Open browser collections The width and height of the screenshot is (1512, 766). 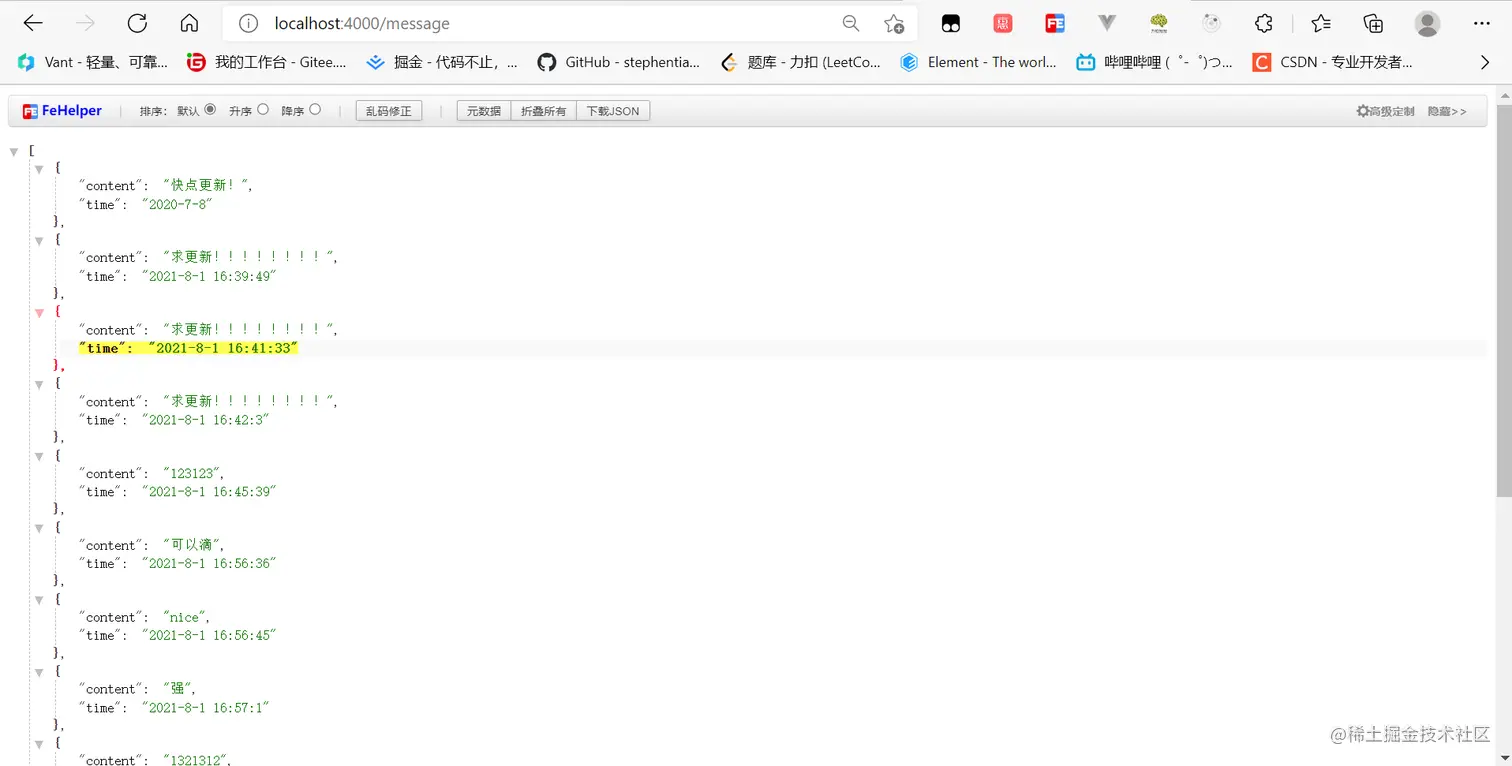1374,24
